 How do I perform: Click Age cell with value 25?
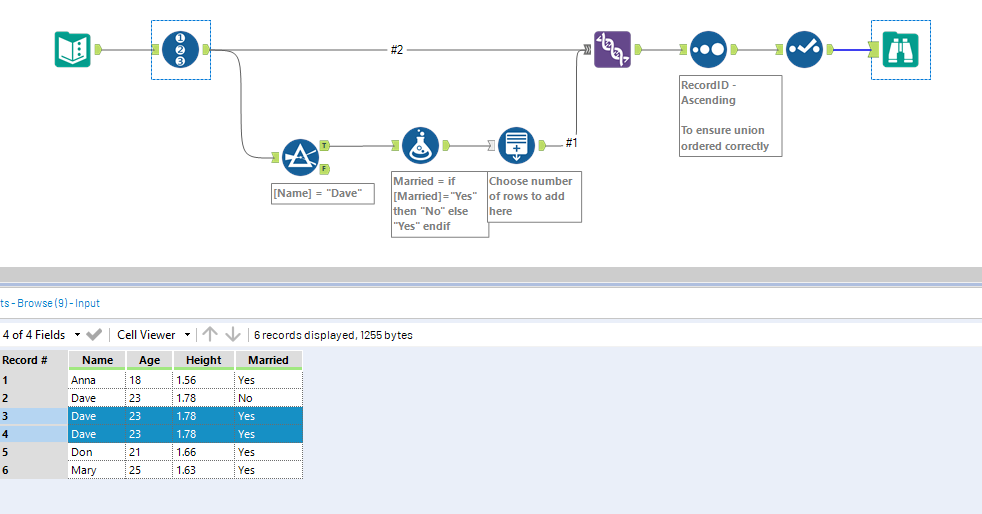coord(149,470)
